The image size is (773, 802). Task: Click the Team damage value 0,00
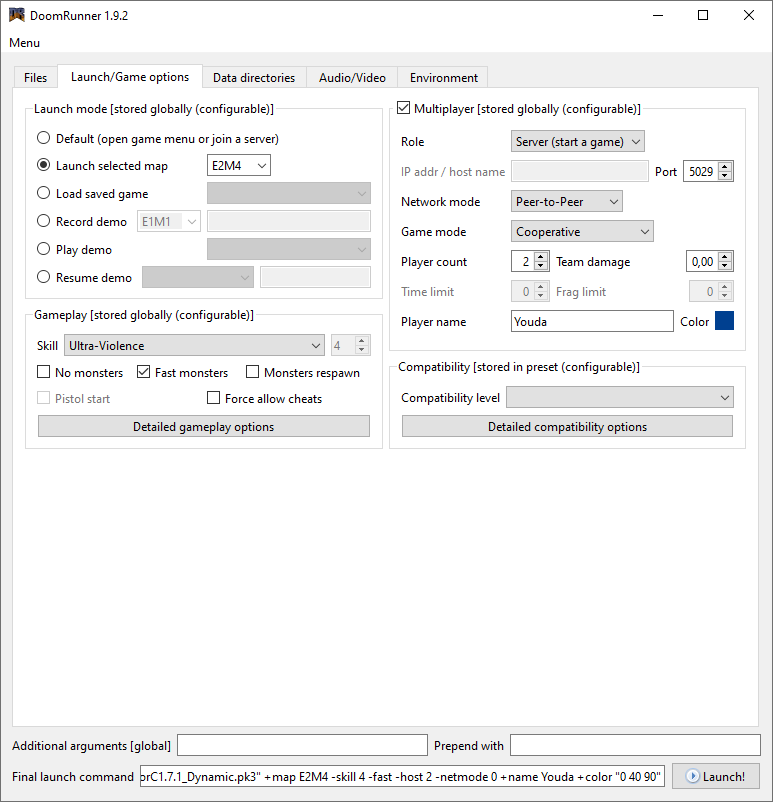(x=702, y=261)
